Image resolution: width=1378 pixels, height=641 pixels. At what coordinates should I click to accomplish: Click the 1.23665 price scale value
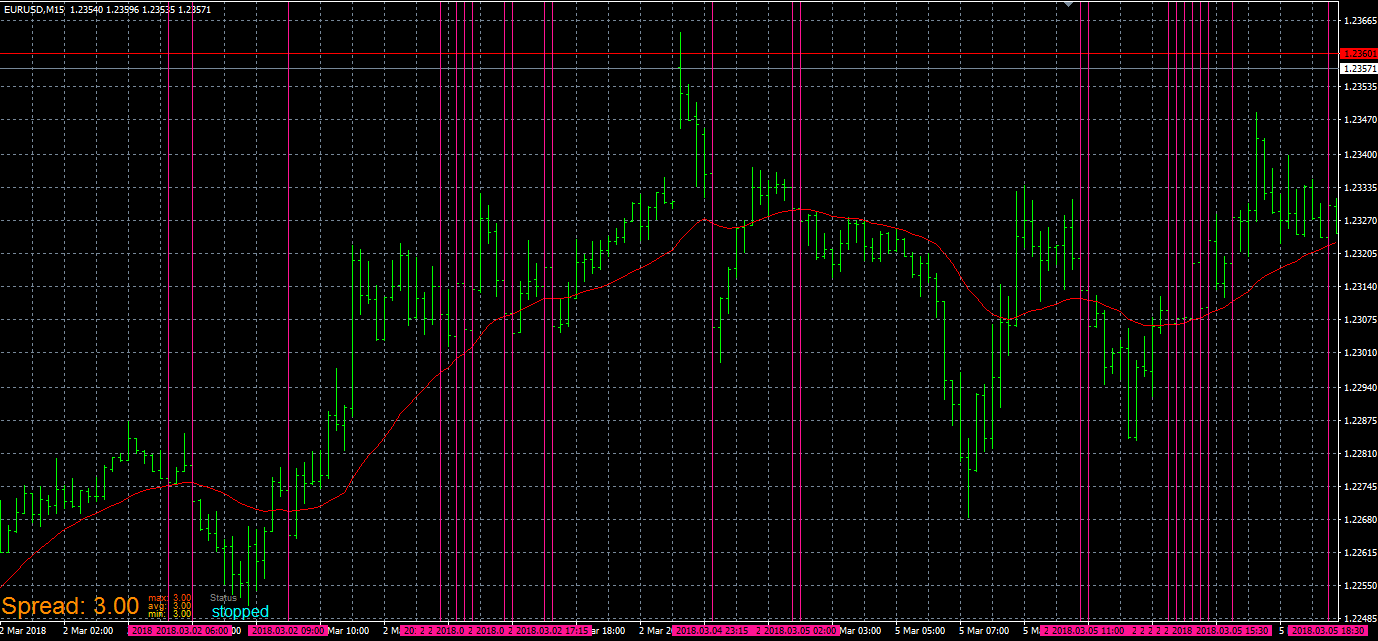(1359, 20)
